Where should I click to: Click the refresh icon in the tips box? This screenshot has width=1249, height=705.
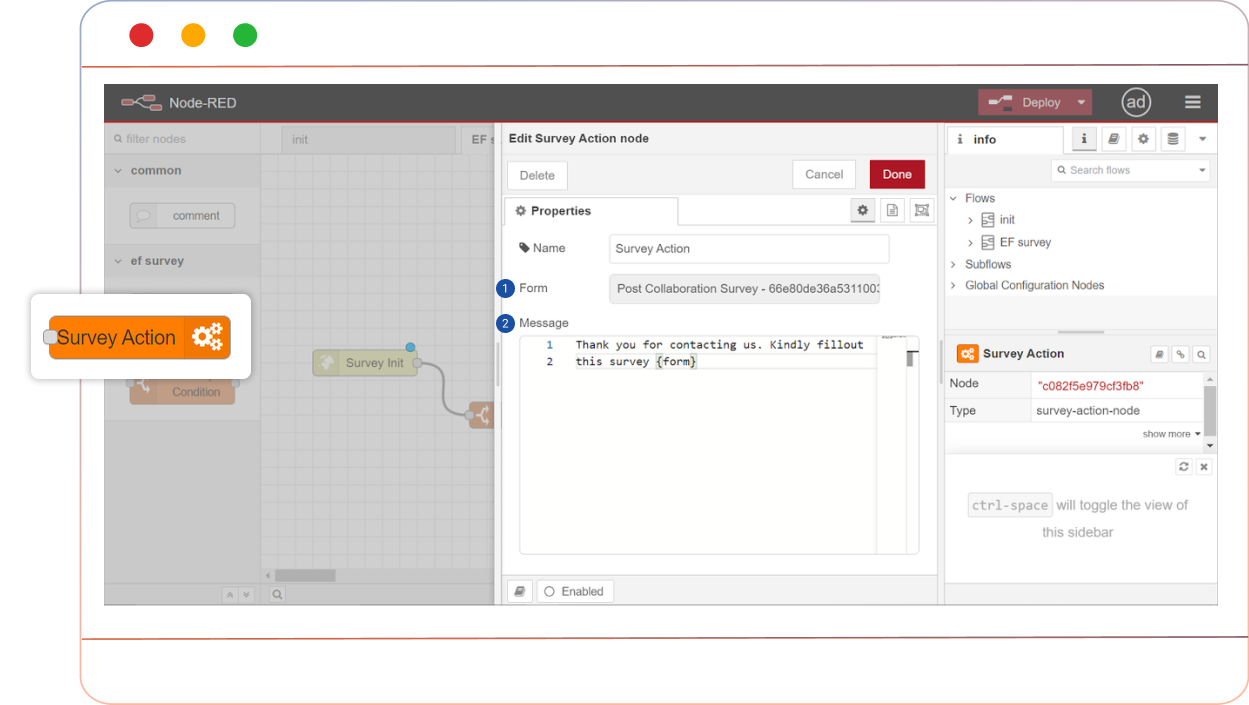point(1184,467)
